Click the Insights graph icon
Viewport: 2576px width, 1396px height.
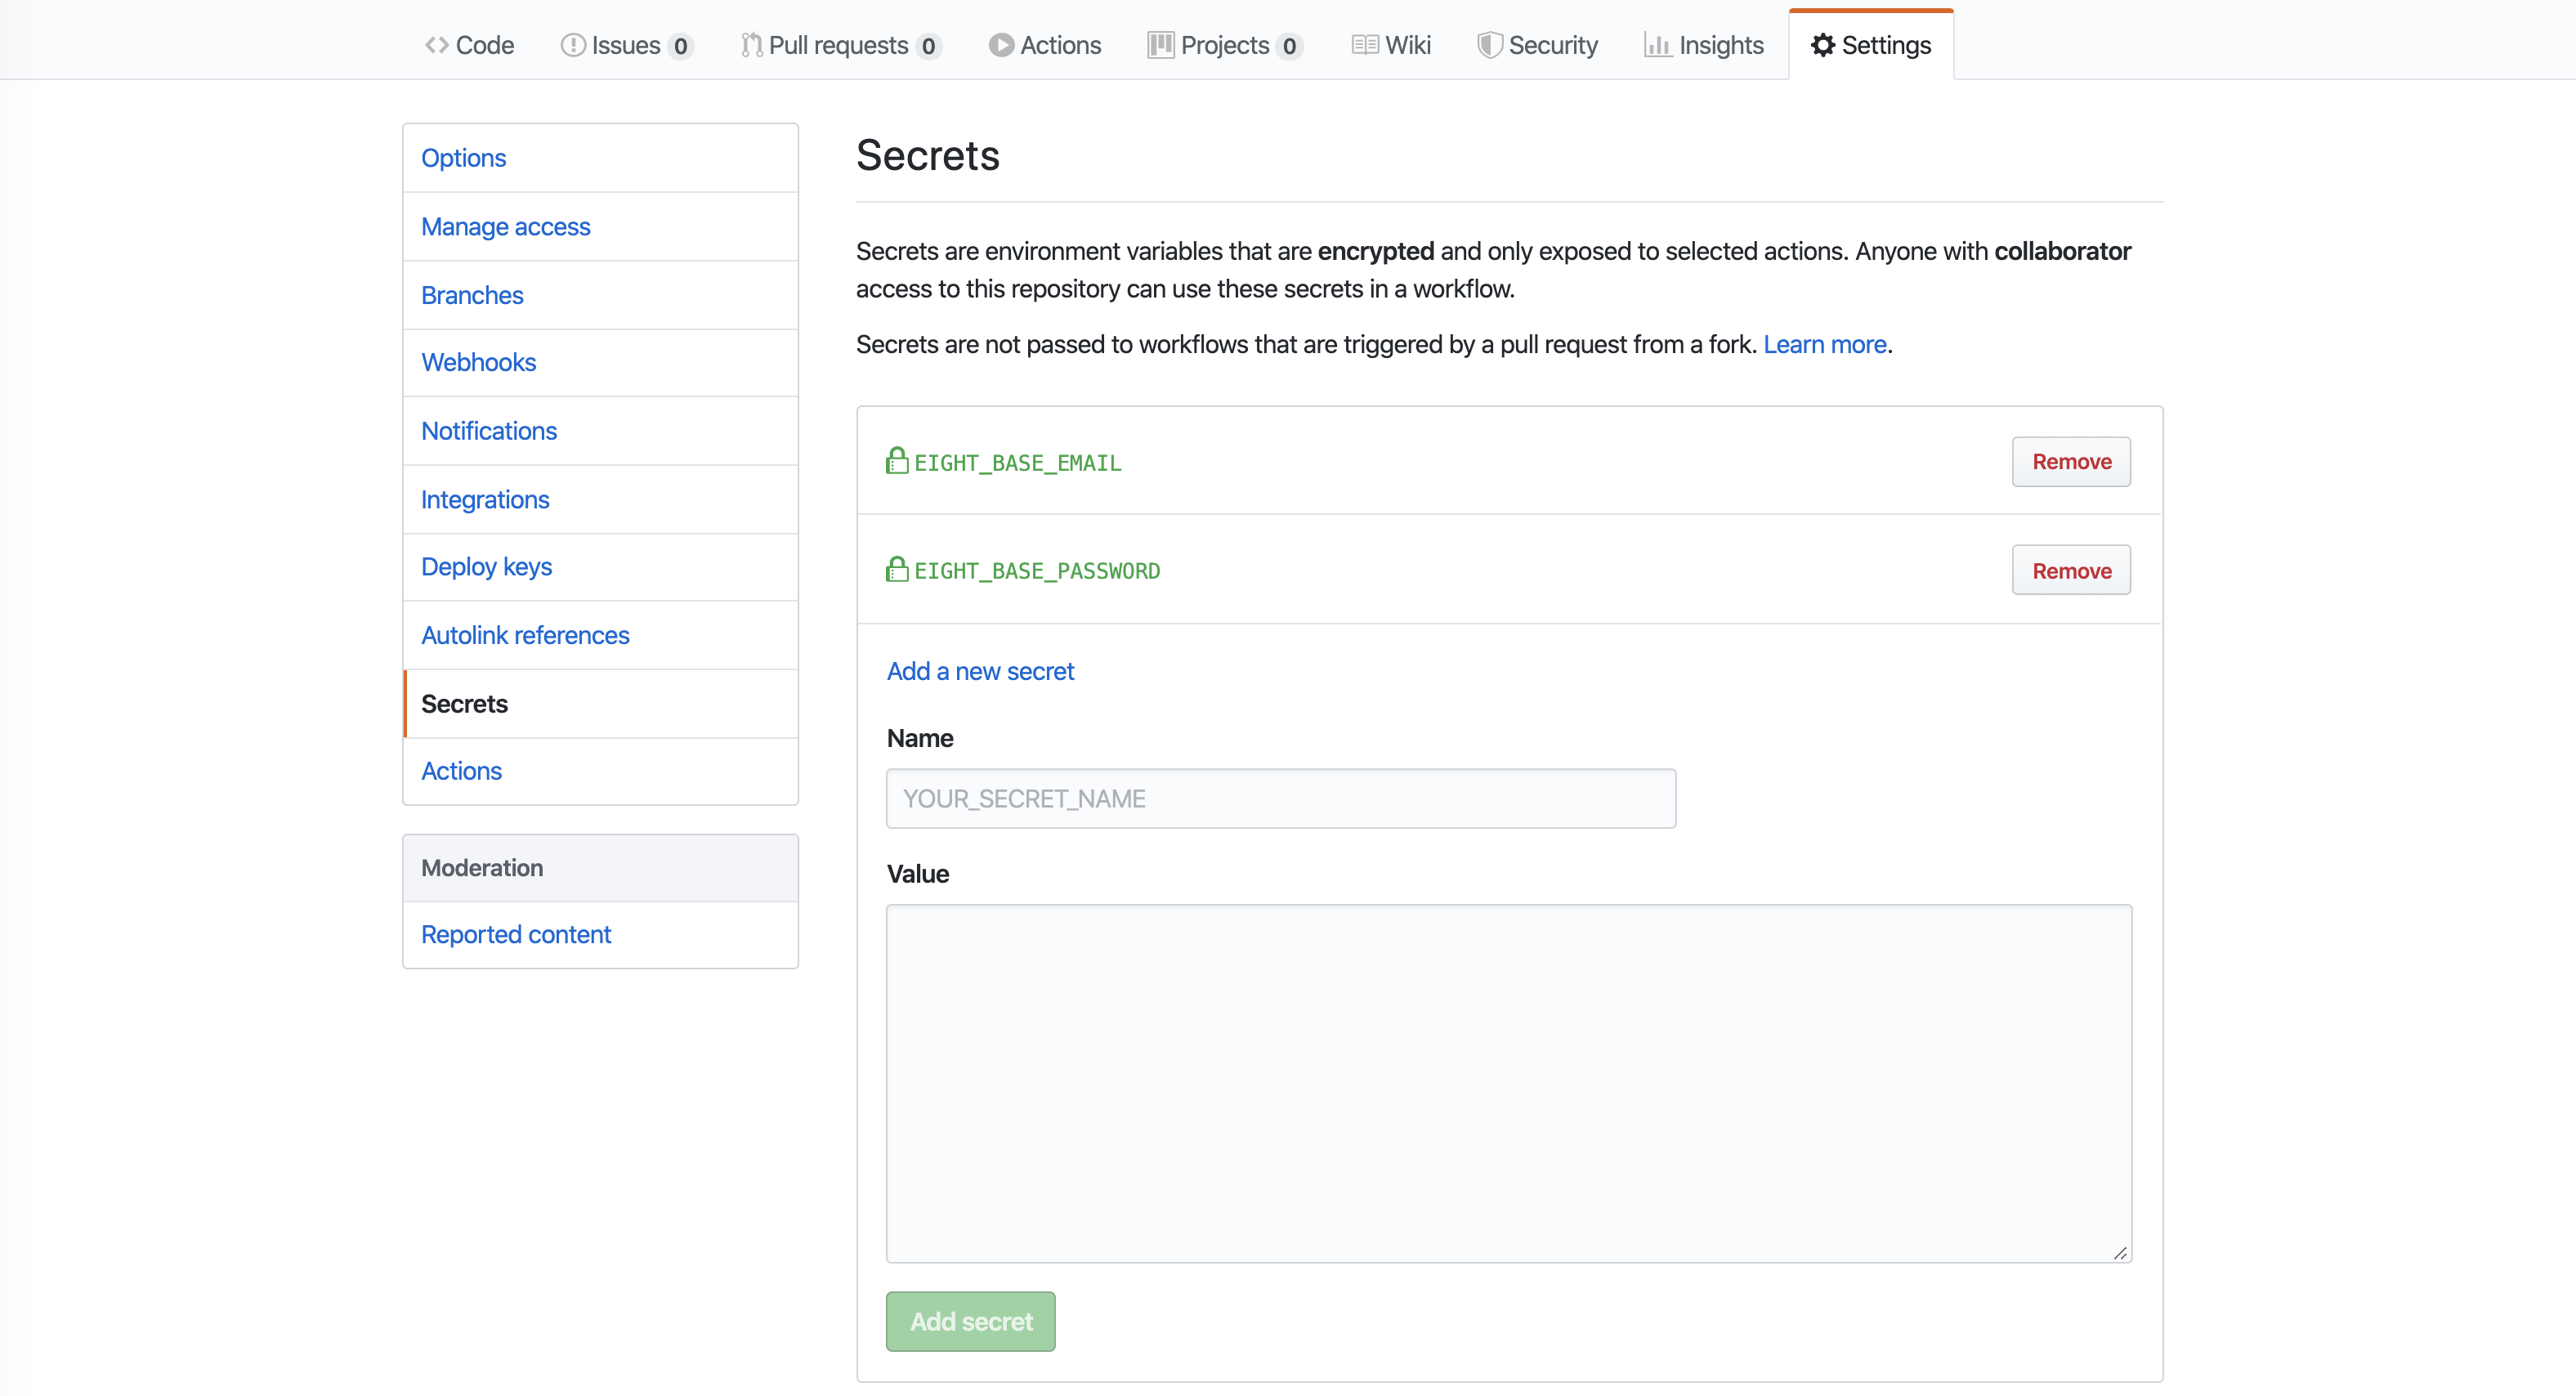point(1657,45)
